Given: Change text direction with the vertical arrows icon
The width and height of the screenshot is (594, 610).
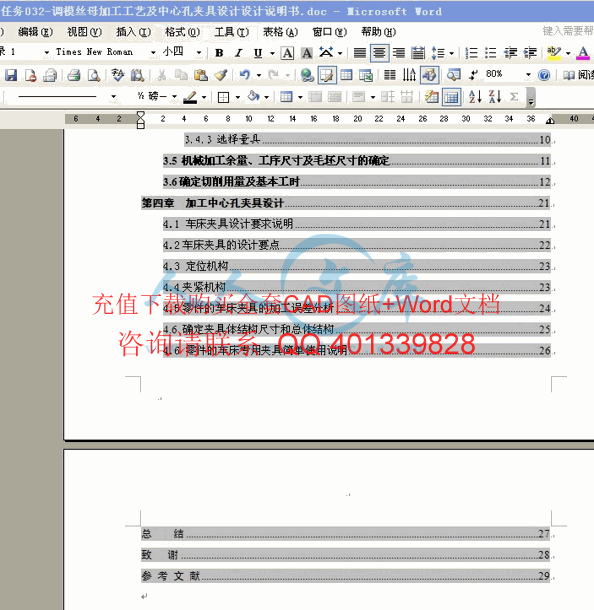Looking at the screenshot, I should pos(409,75).
